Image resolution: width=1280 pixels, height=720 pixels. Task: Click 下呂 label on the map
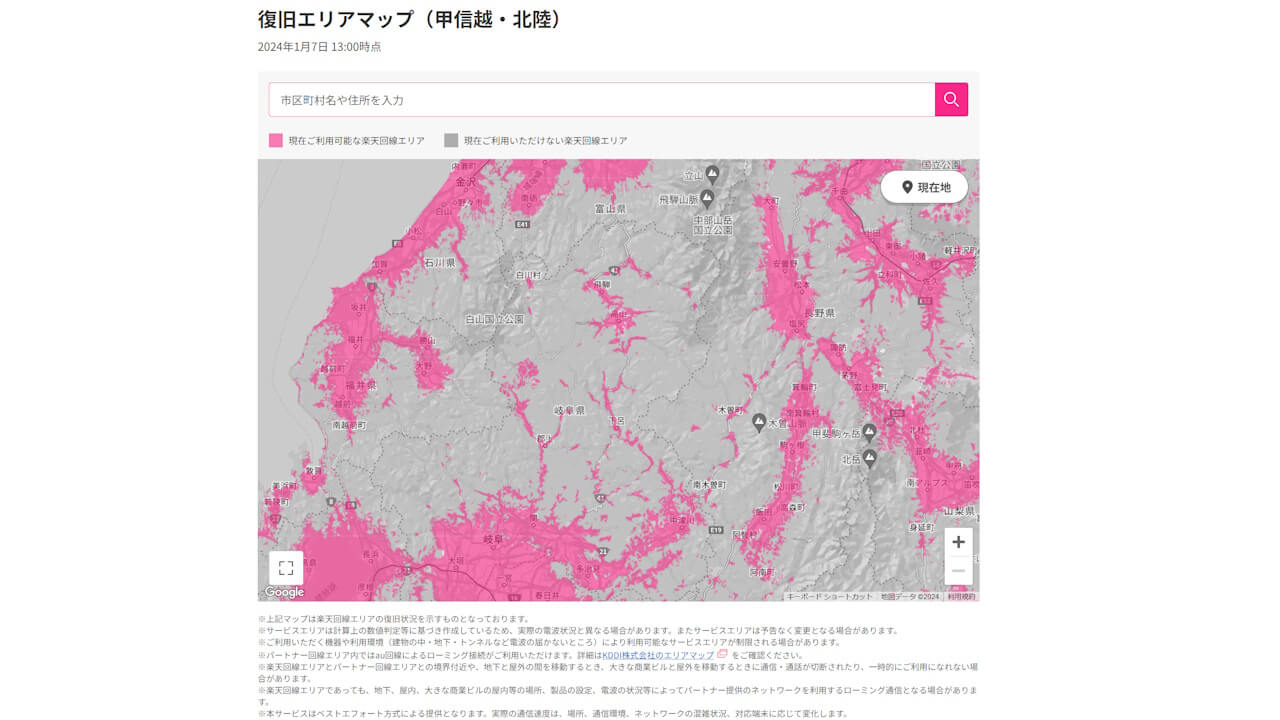(618, 421)
